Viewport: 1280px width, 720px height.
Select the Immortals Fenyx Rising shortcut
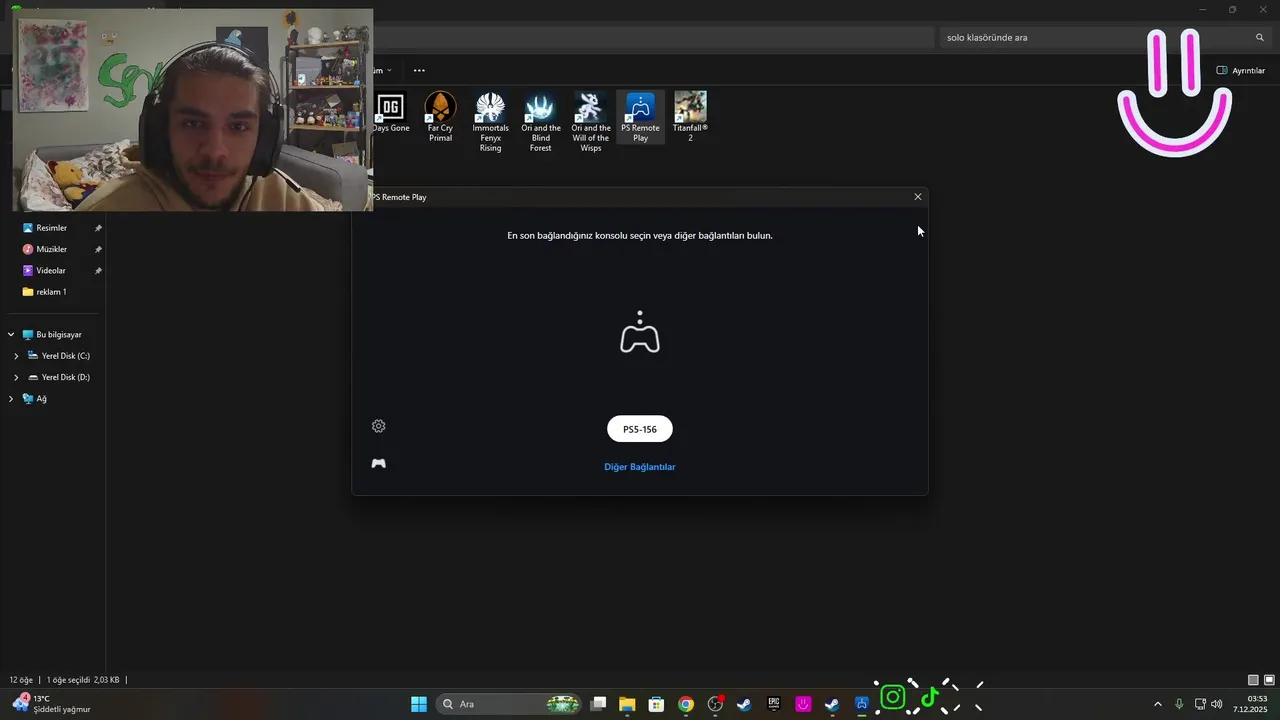[490, 122]
